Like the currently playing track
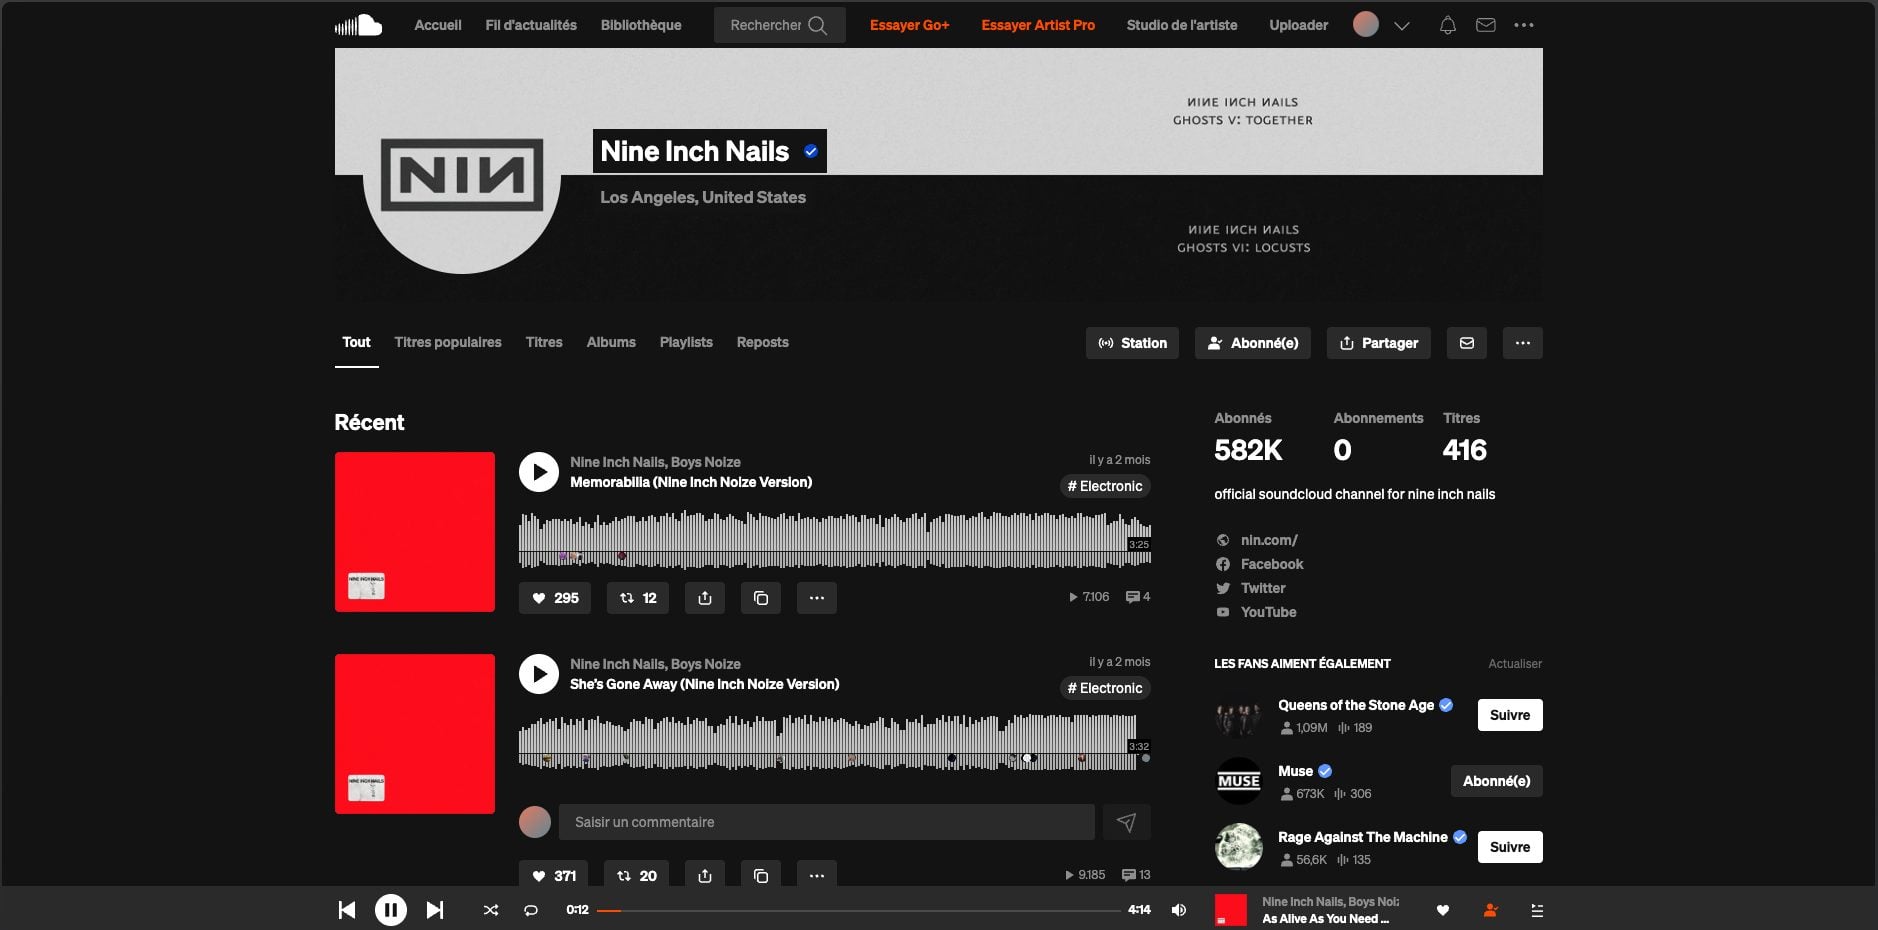Screen dimensions: 1878x930 click(1443, 910)
